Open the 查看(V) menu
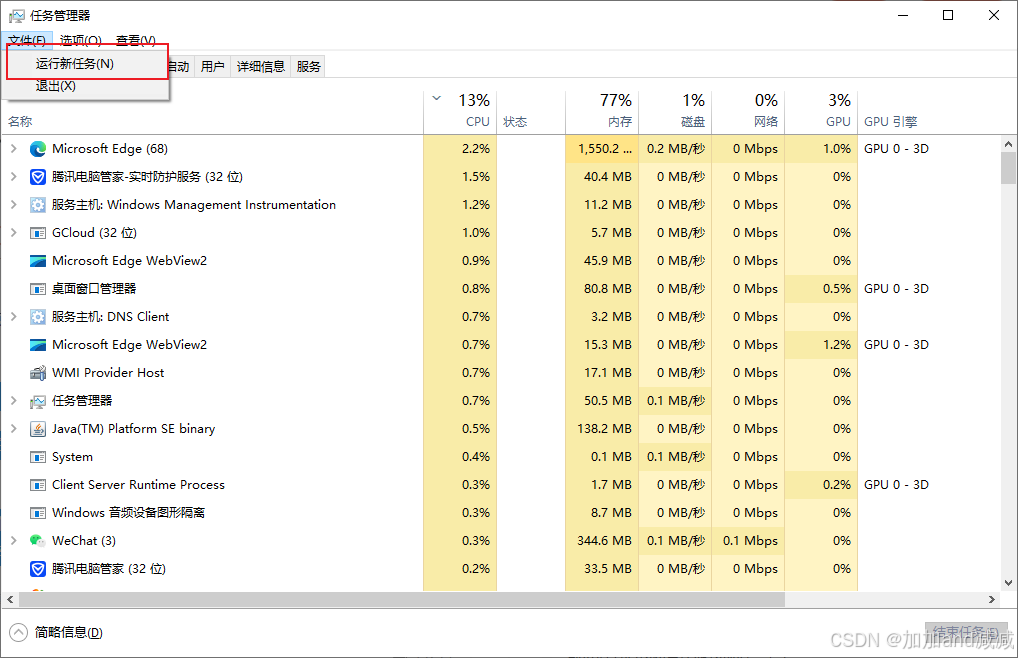The height and width of the screenshot is (658, 1018). (136, 40)
